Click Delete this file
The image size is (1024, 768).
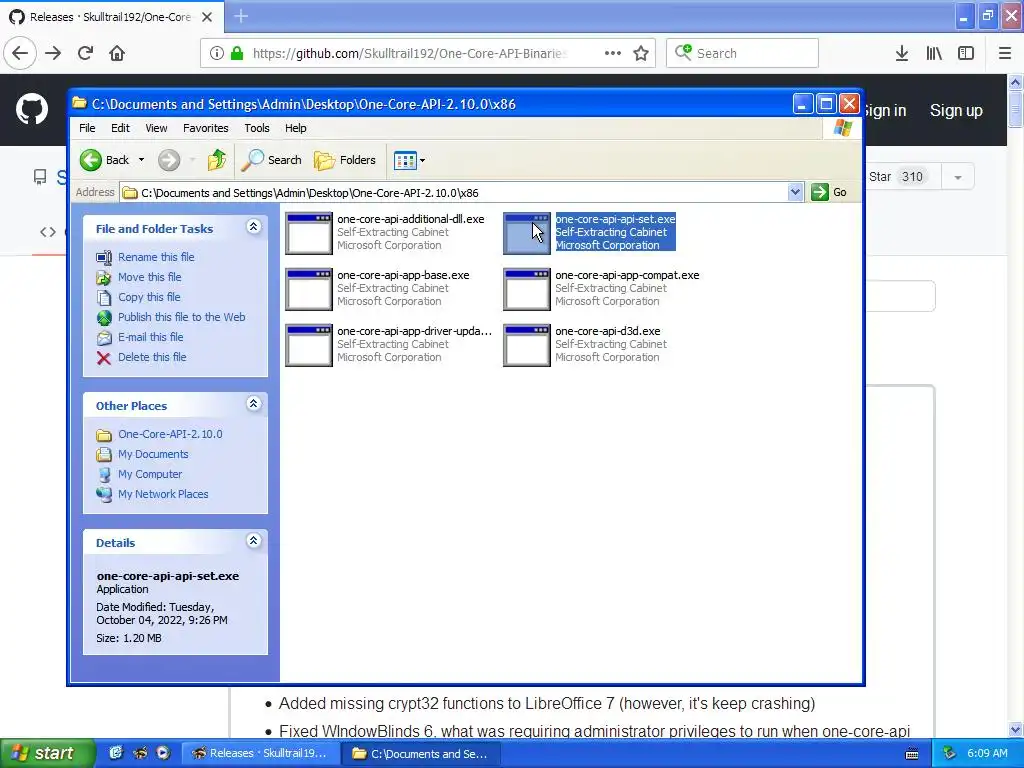coord(152,357)
